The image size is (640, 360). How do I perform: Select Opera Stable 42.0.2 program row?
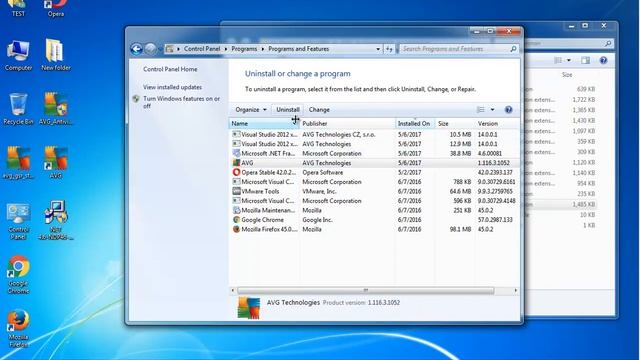[374, 172]
